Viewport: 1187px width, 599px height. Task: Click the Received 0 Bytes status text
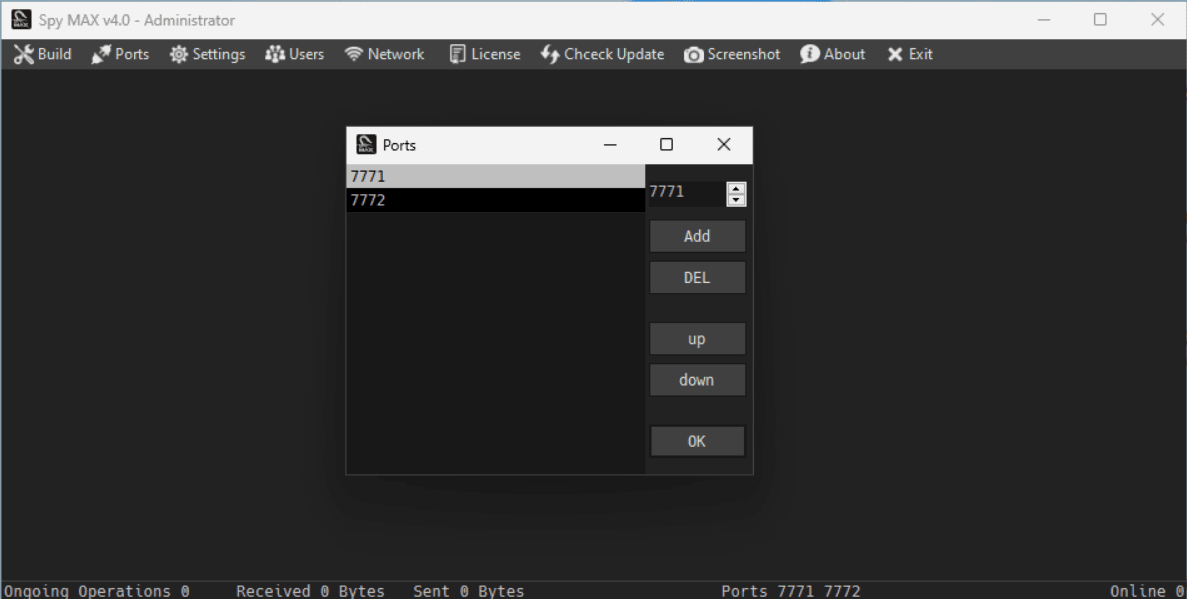[x=310, y=591]
